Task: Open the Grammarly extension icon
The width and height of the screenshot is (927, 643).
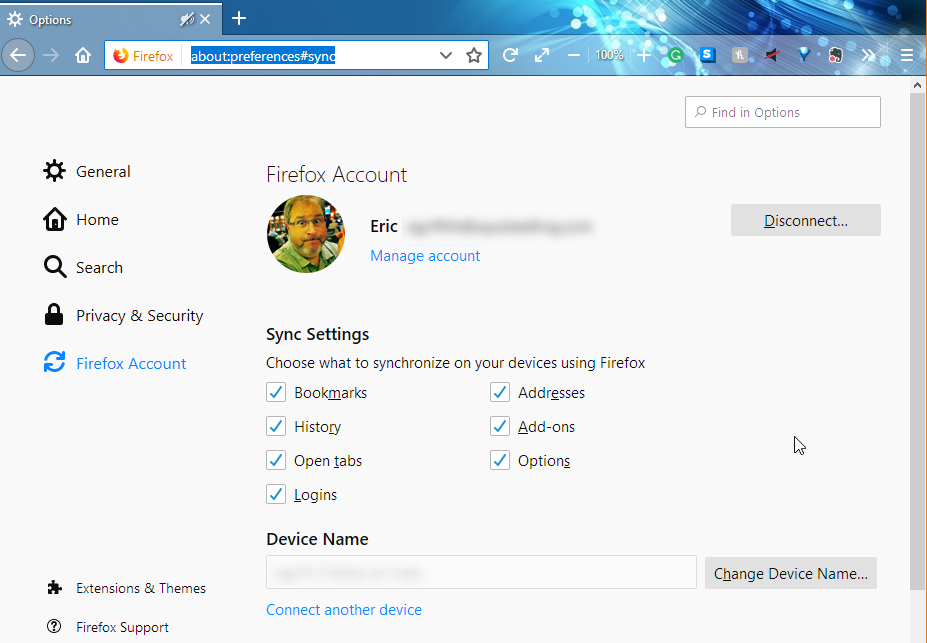Action: coord(676,56)
